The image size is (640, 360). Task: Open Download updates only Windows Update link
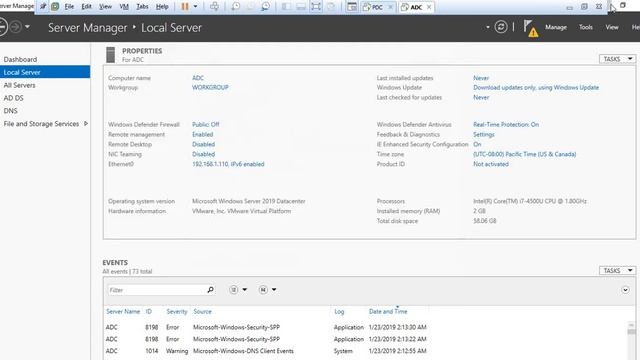tap(536, 87)
